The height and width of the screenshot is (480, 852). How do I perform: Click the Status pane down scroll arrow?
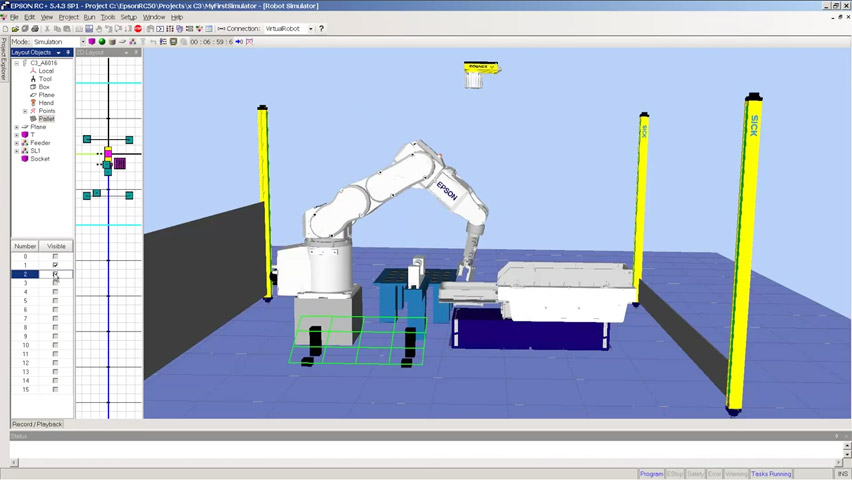point(847,454)
